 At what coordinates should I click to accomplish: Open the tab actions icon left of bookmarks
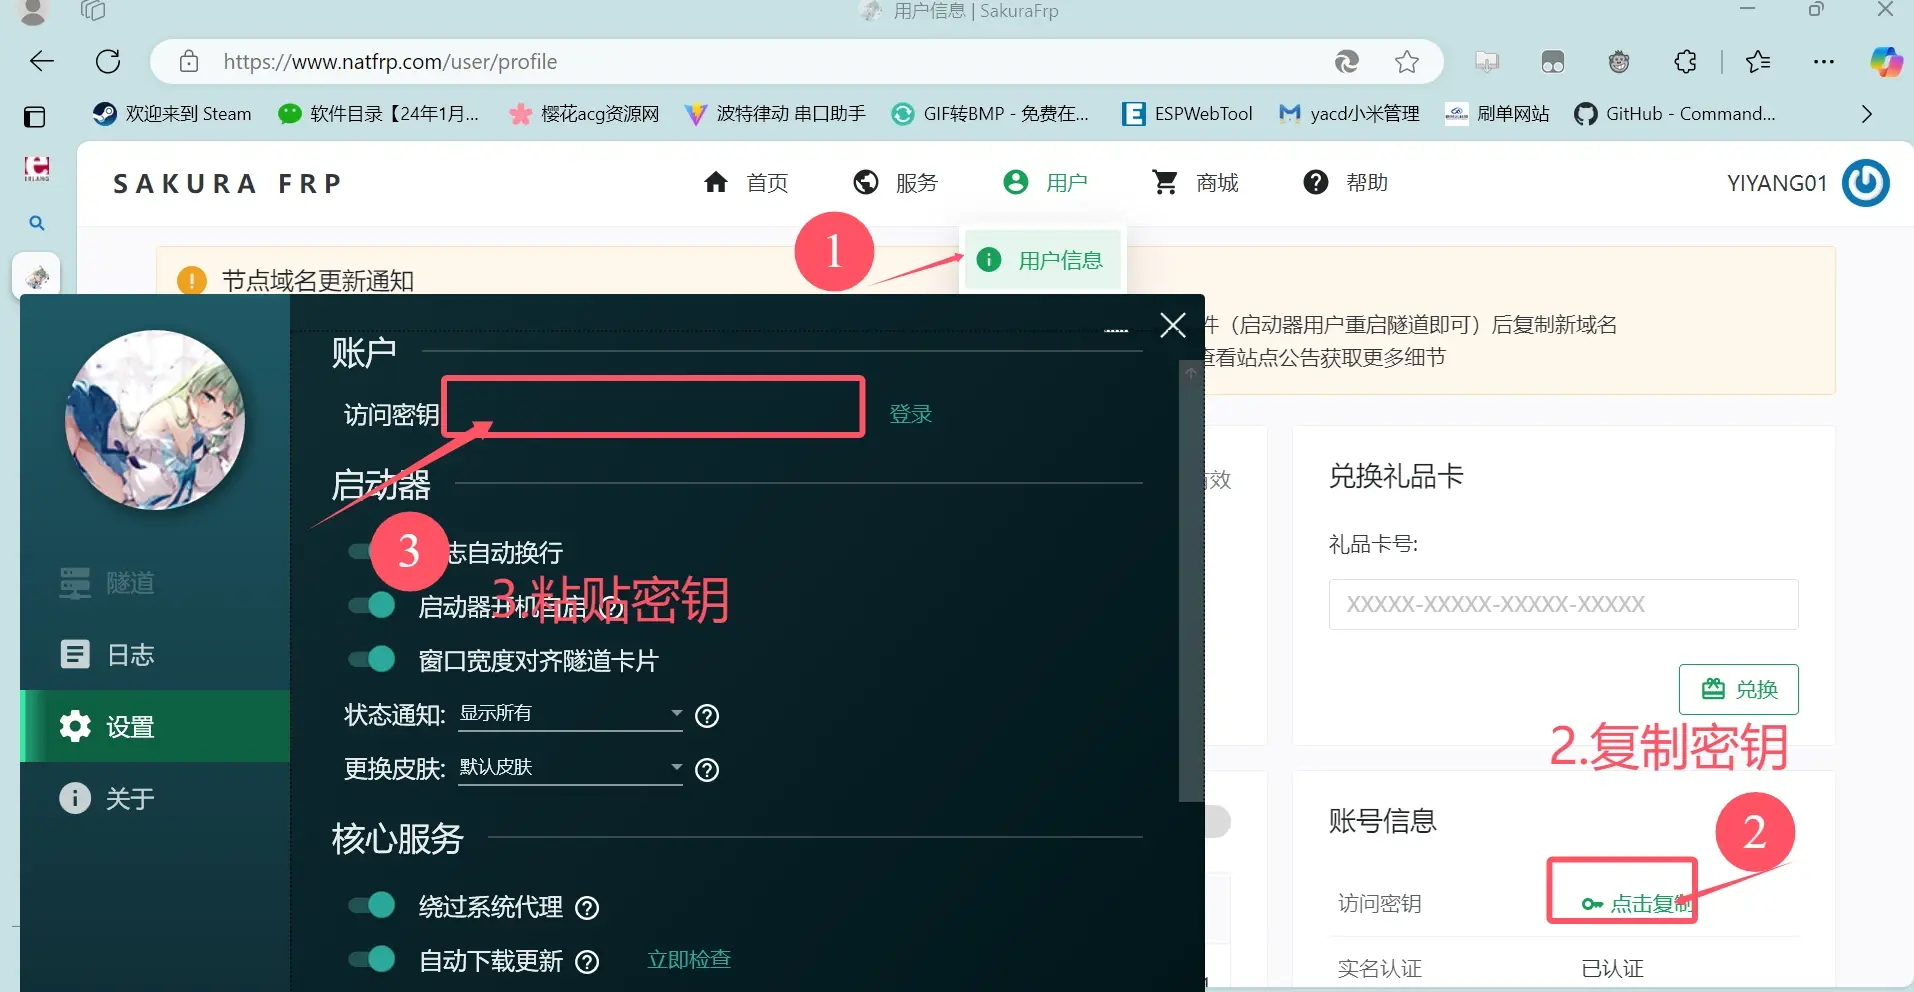pyautogui.click(x=35, y=117)
